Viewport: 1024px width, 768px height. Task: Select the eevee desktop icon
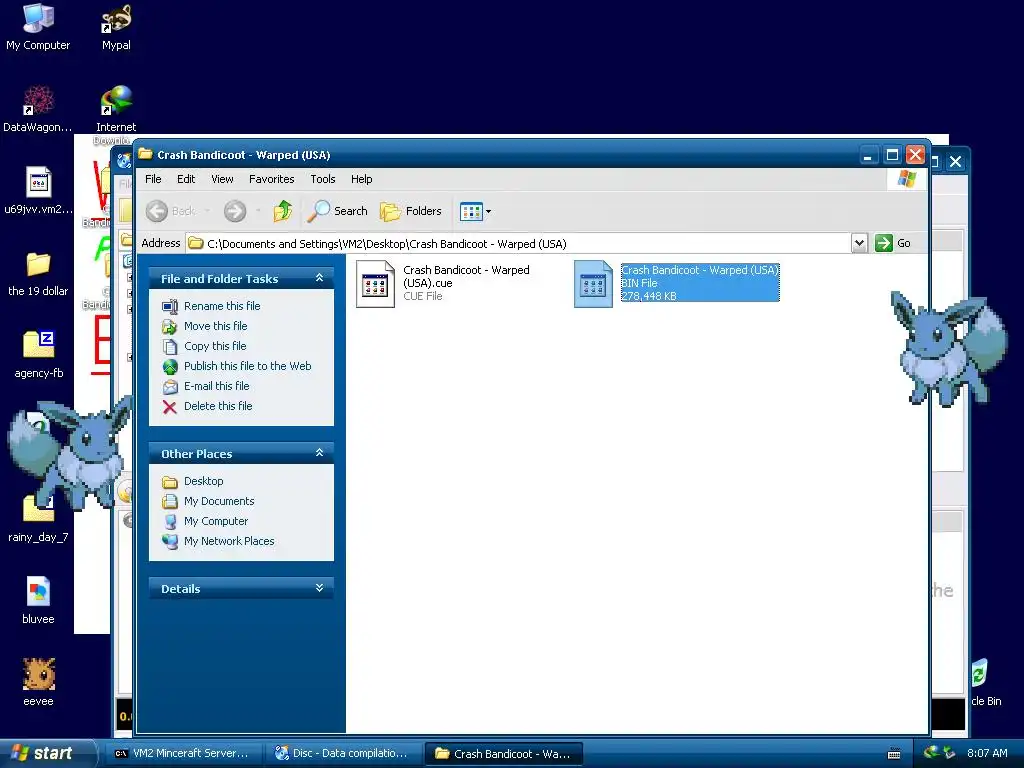tap(39, 682)
